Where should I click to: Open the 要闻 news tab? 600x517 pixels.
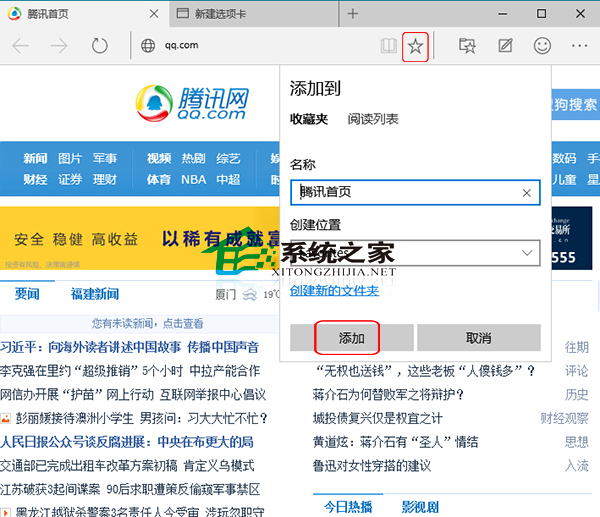click(x=27, y=294)
